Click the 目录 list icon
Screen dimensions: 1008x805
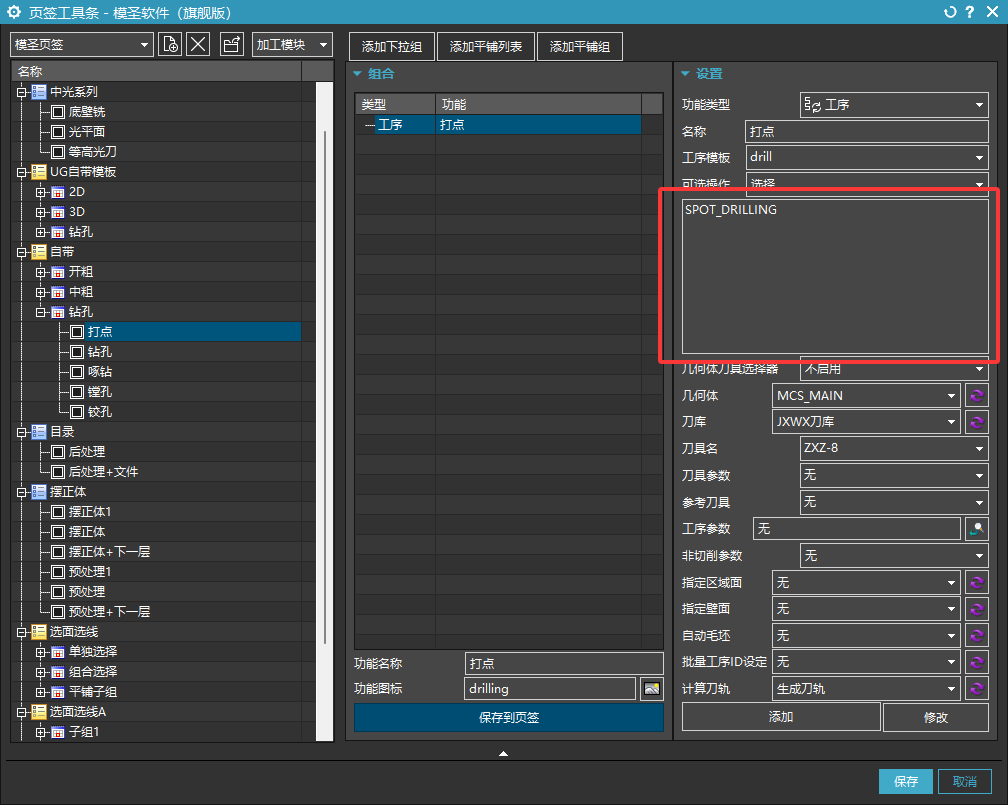(39, 432)
